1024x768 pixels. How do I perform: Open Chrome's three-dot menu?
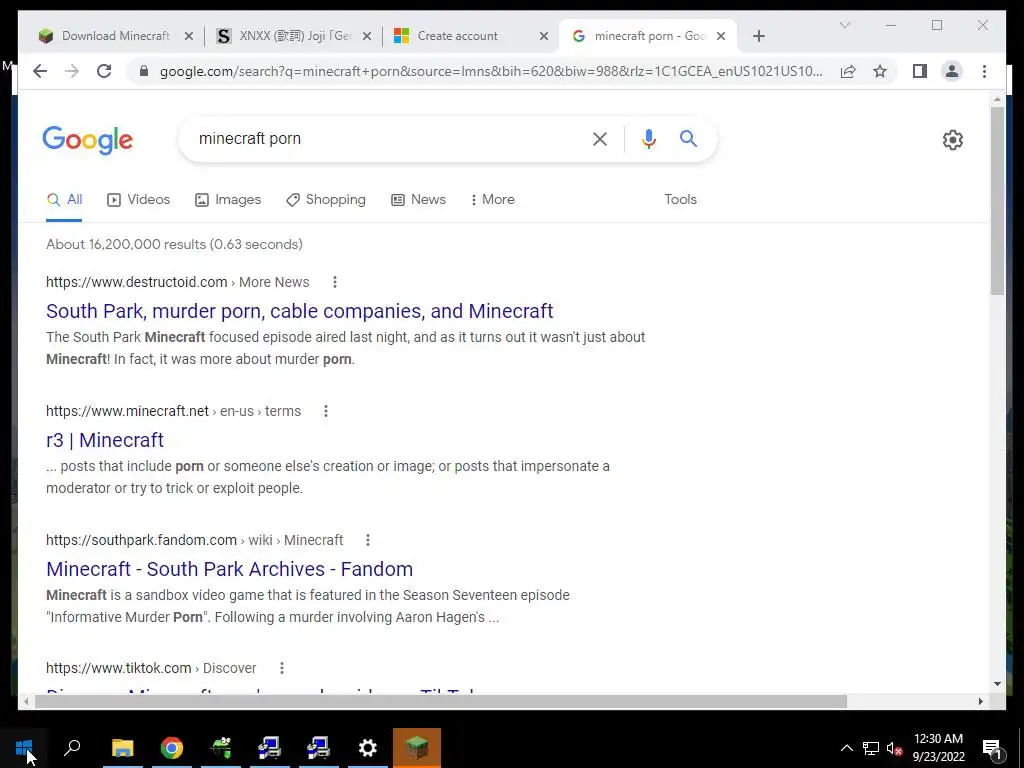984,71
